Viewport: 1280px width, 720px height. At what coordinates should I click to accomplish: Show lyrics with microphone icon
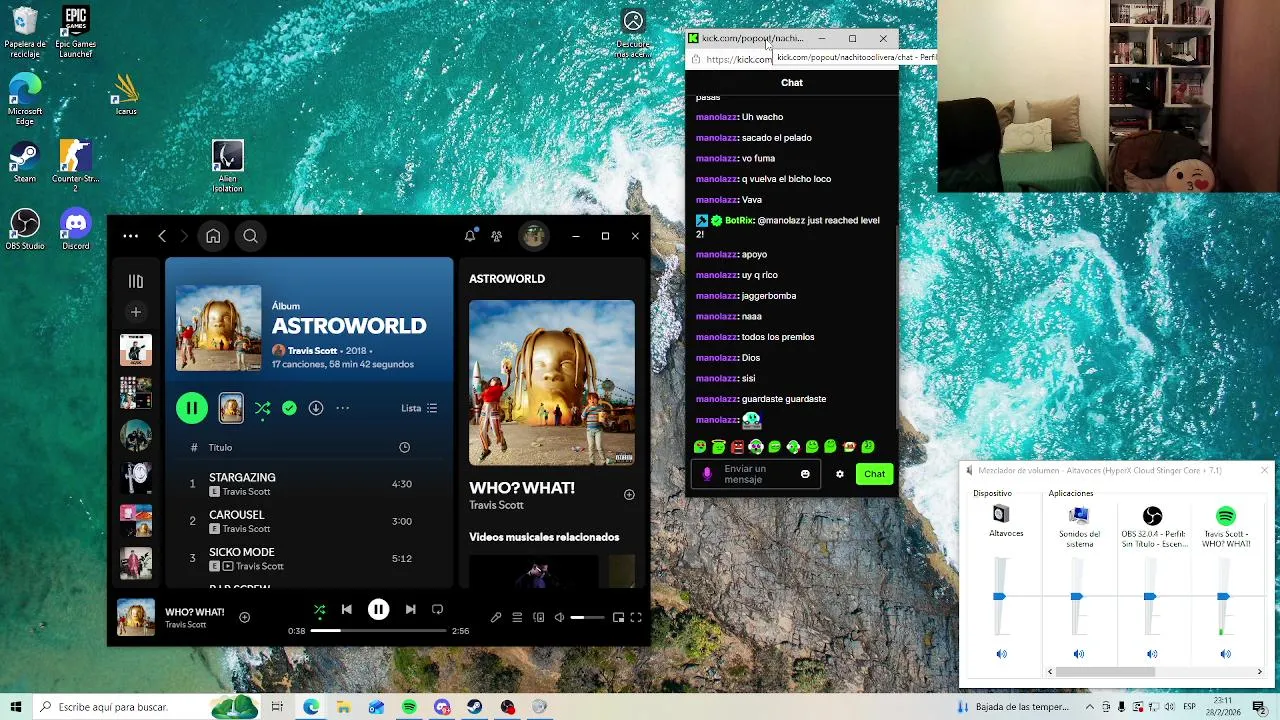(496, 618)
